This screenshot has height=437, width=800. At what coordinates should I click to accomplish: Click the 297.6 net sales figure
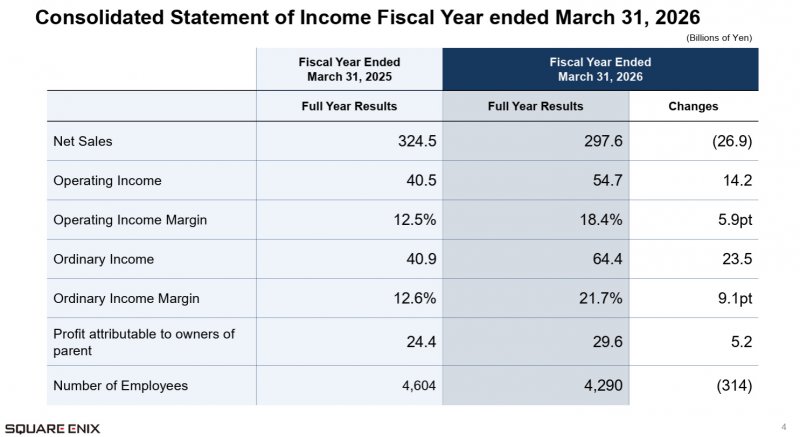coord(603,141)
